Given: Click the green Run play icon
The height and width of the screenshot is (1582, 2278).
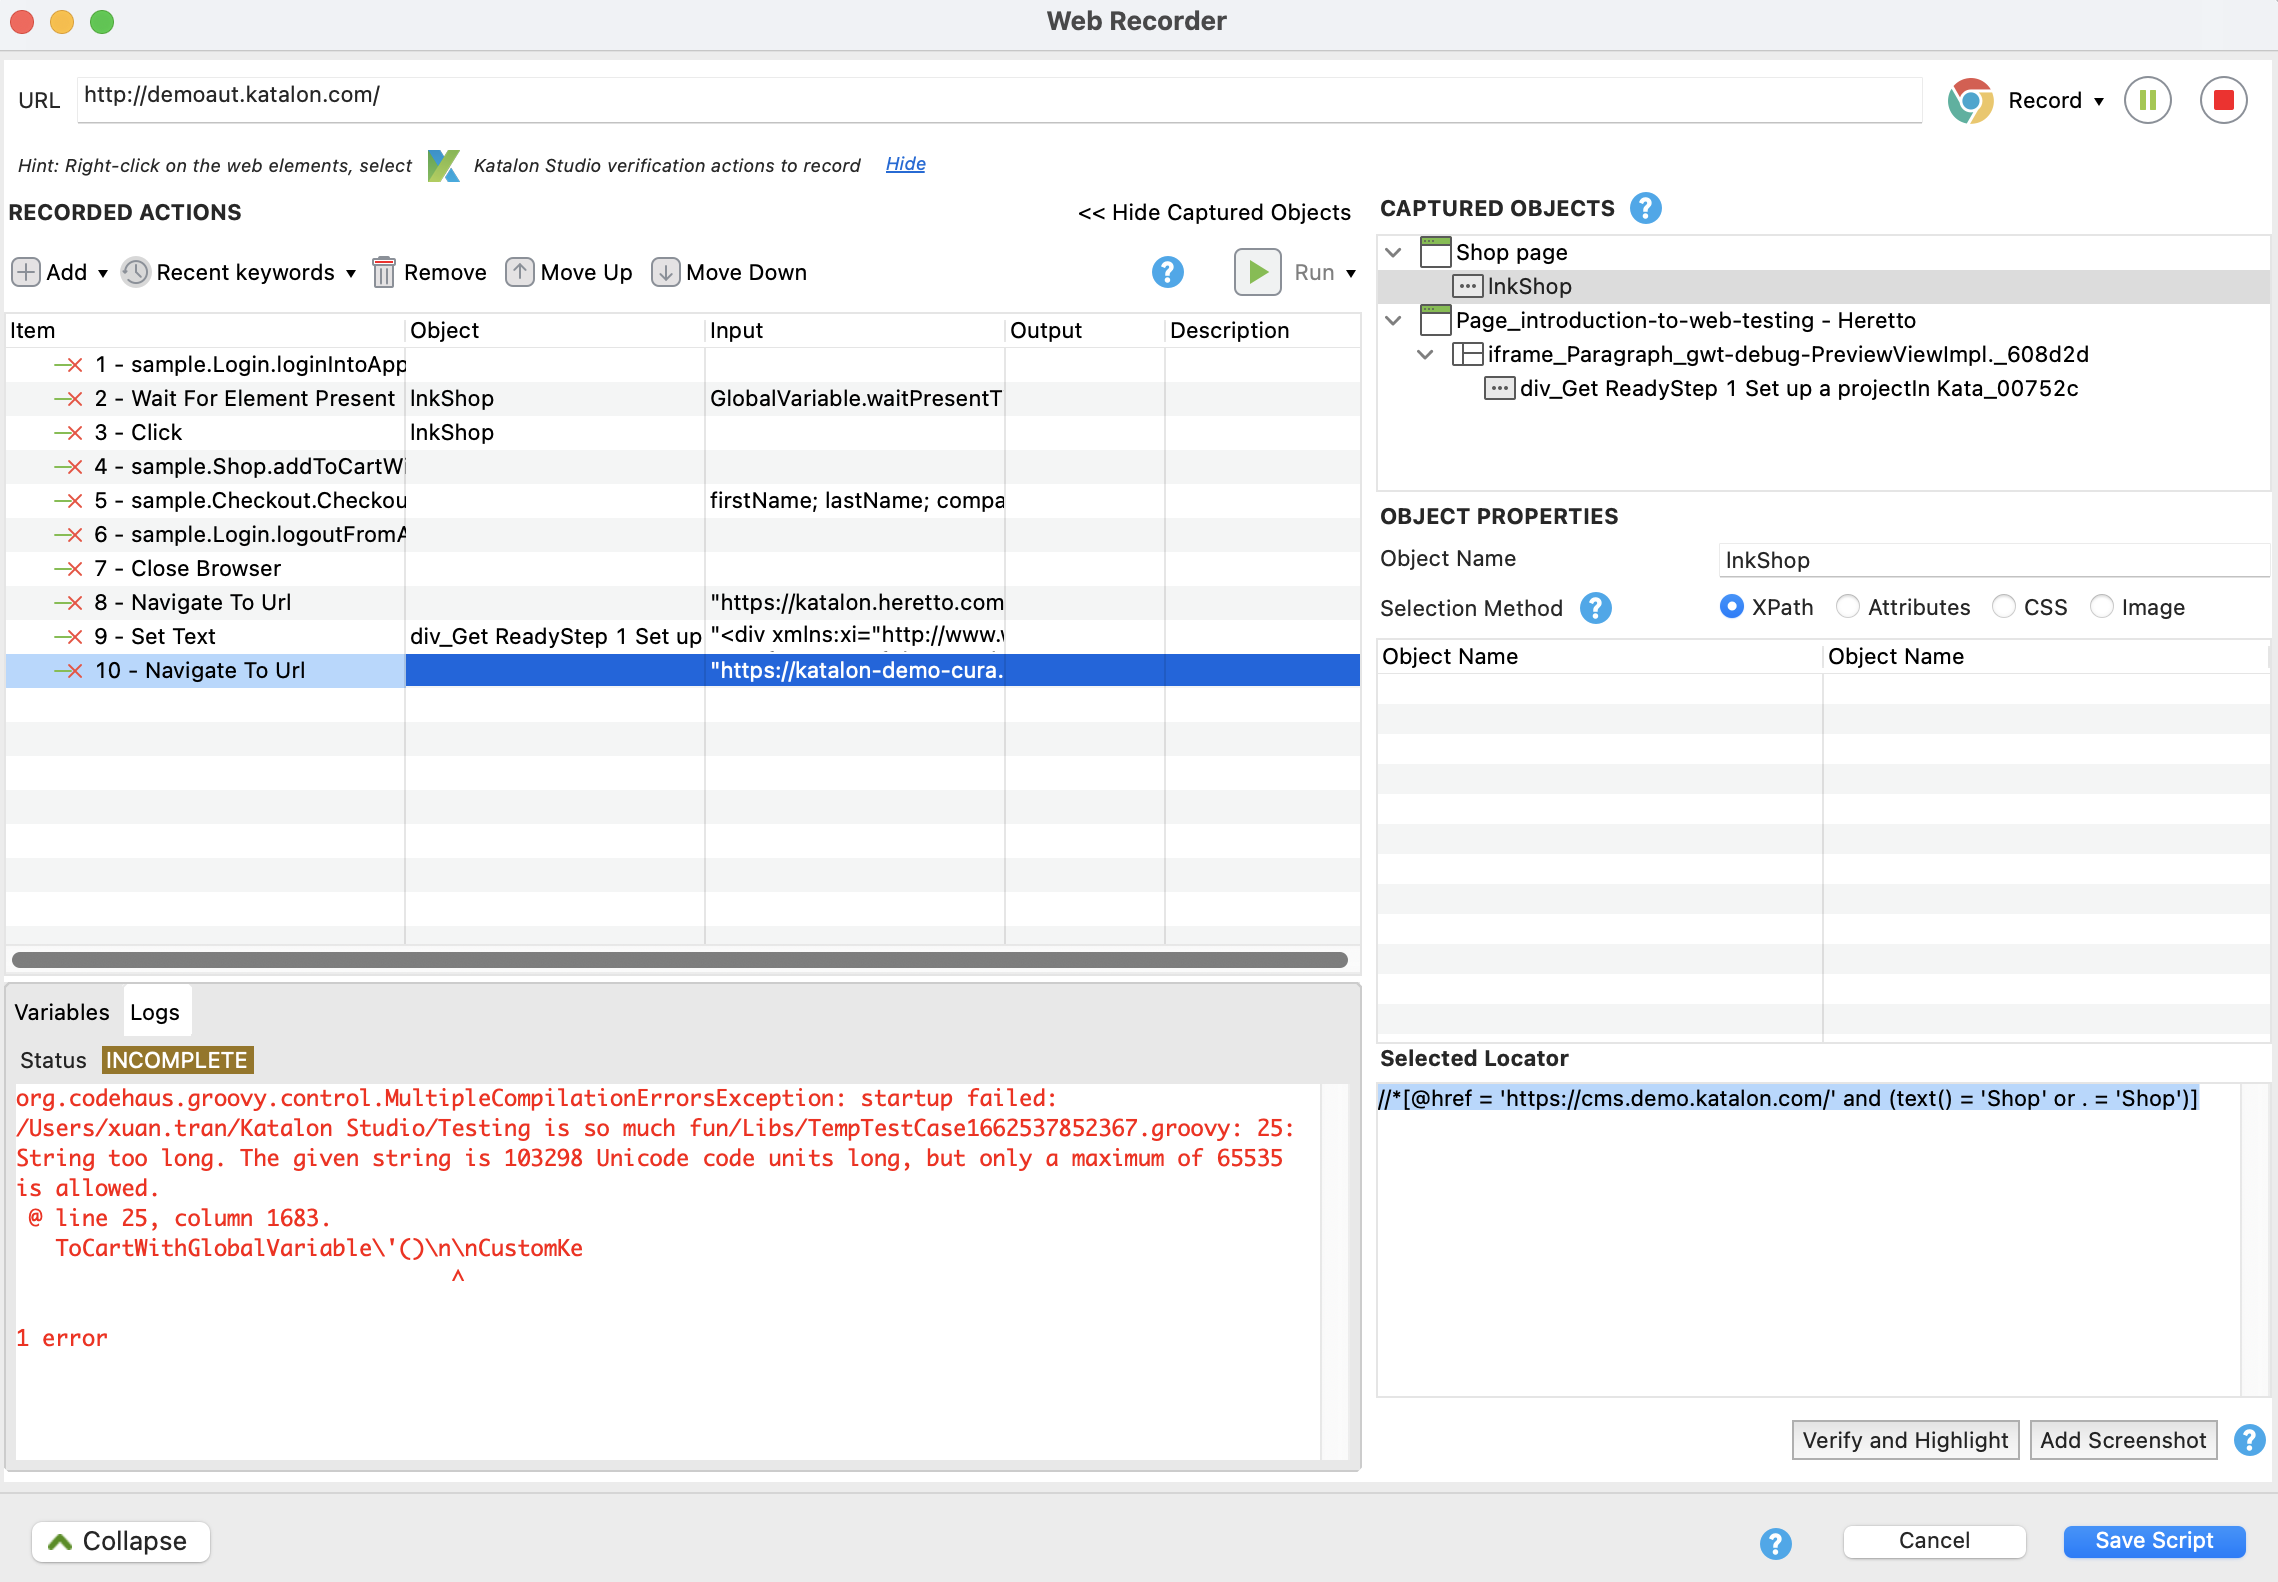Looking at the screenshot, I should coord(1257,272).
